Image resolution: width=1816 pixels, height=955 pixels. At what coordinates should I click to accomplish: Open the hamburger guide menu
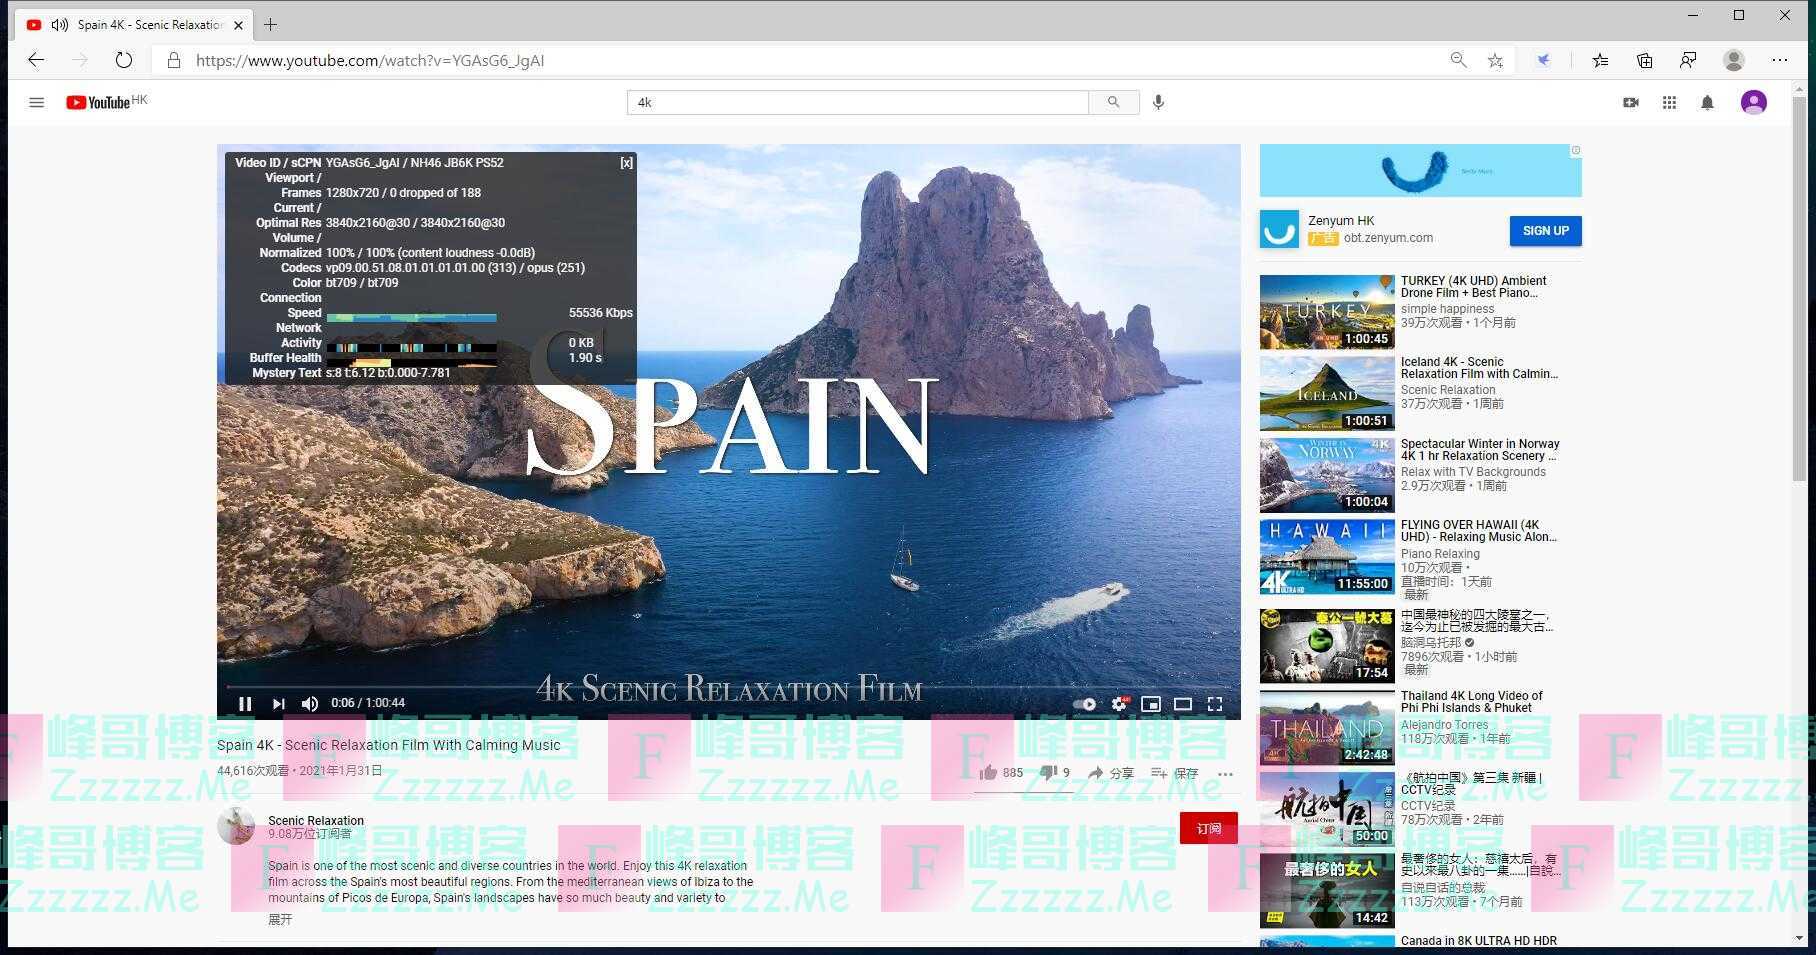coord(37,102)
